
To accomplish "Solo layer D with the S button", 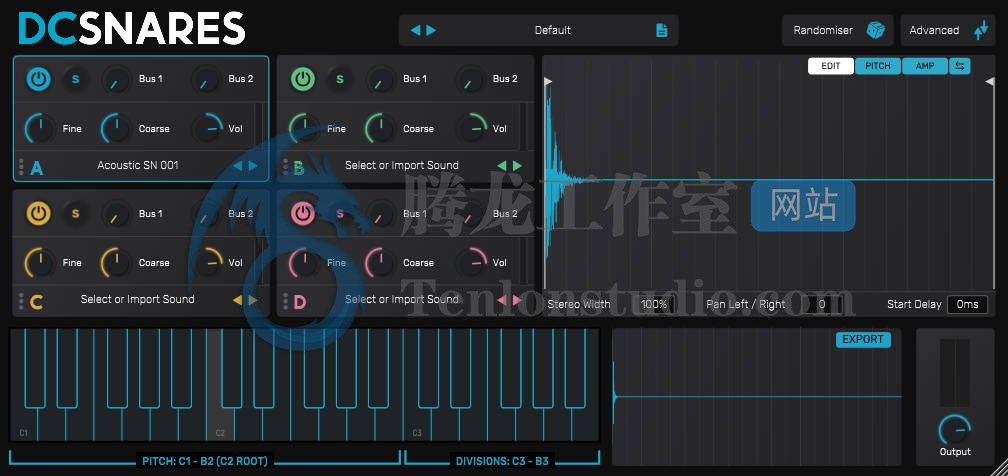I will (x=340, y=214).
